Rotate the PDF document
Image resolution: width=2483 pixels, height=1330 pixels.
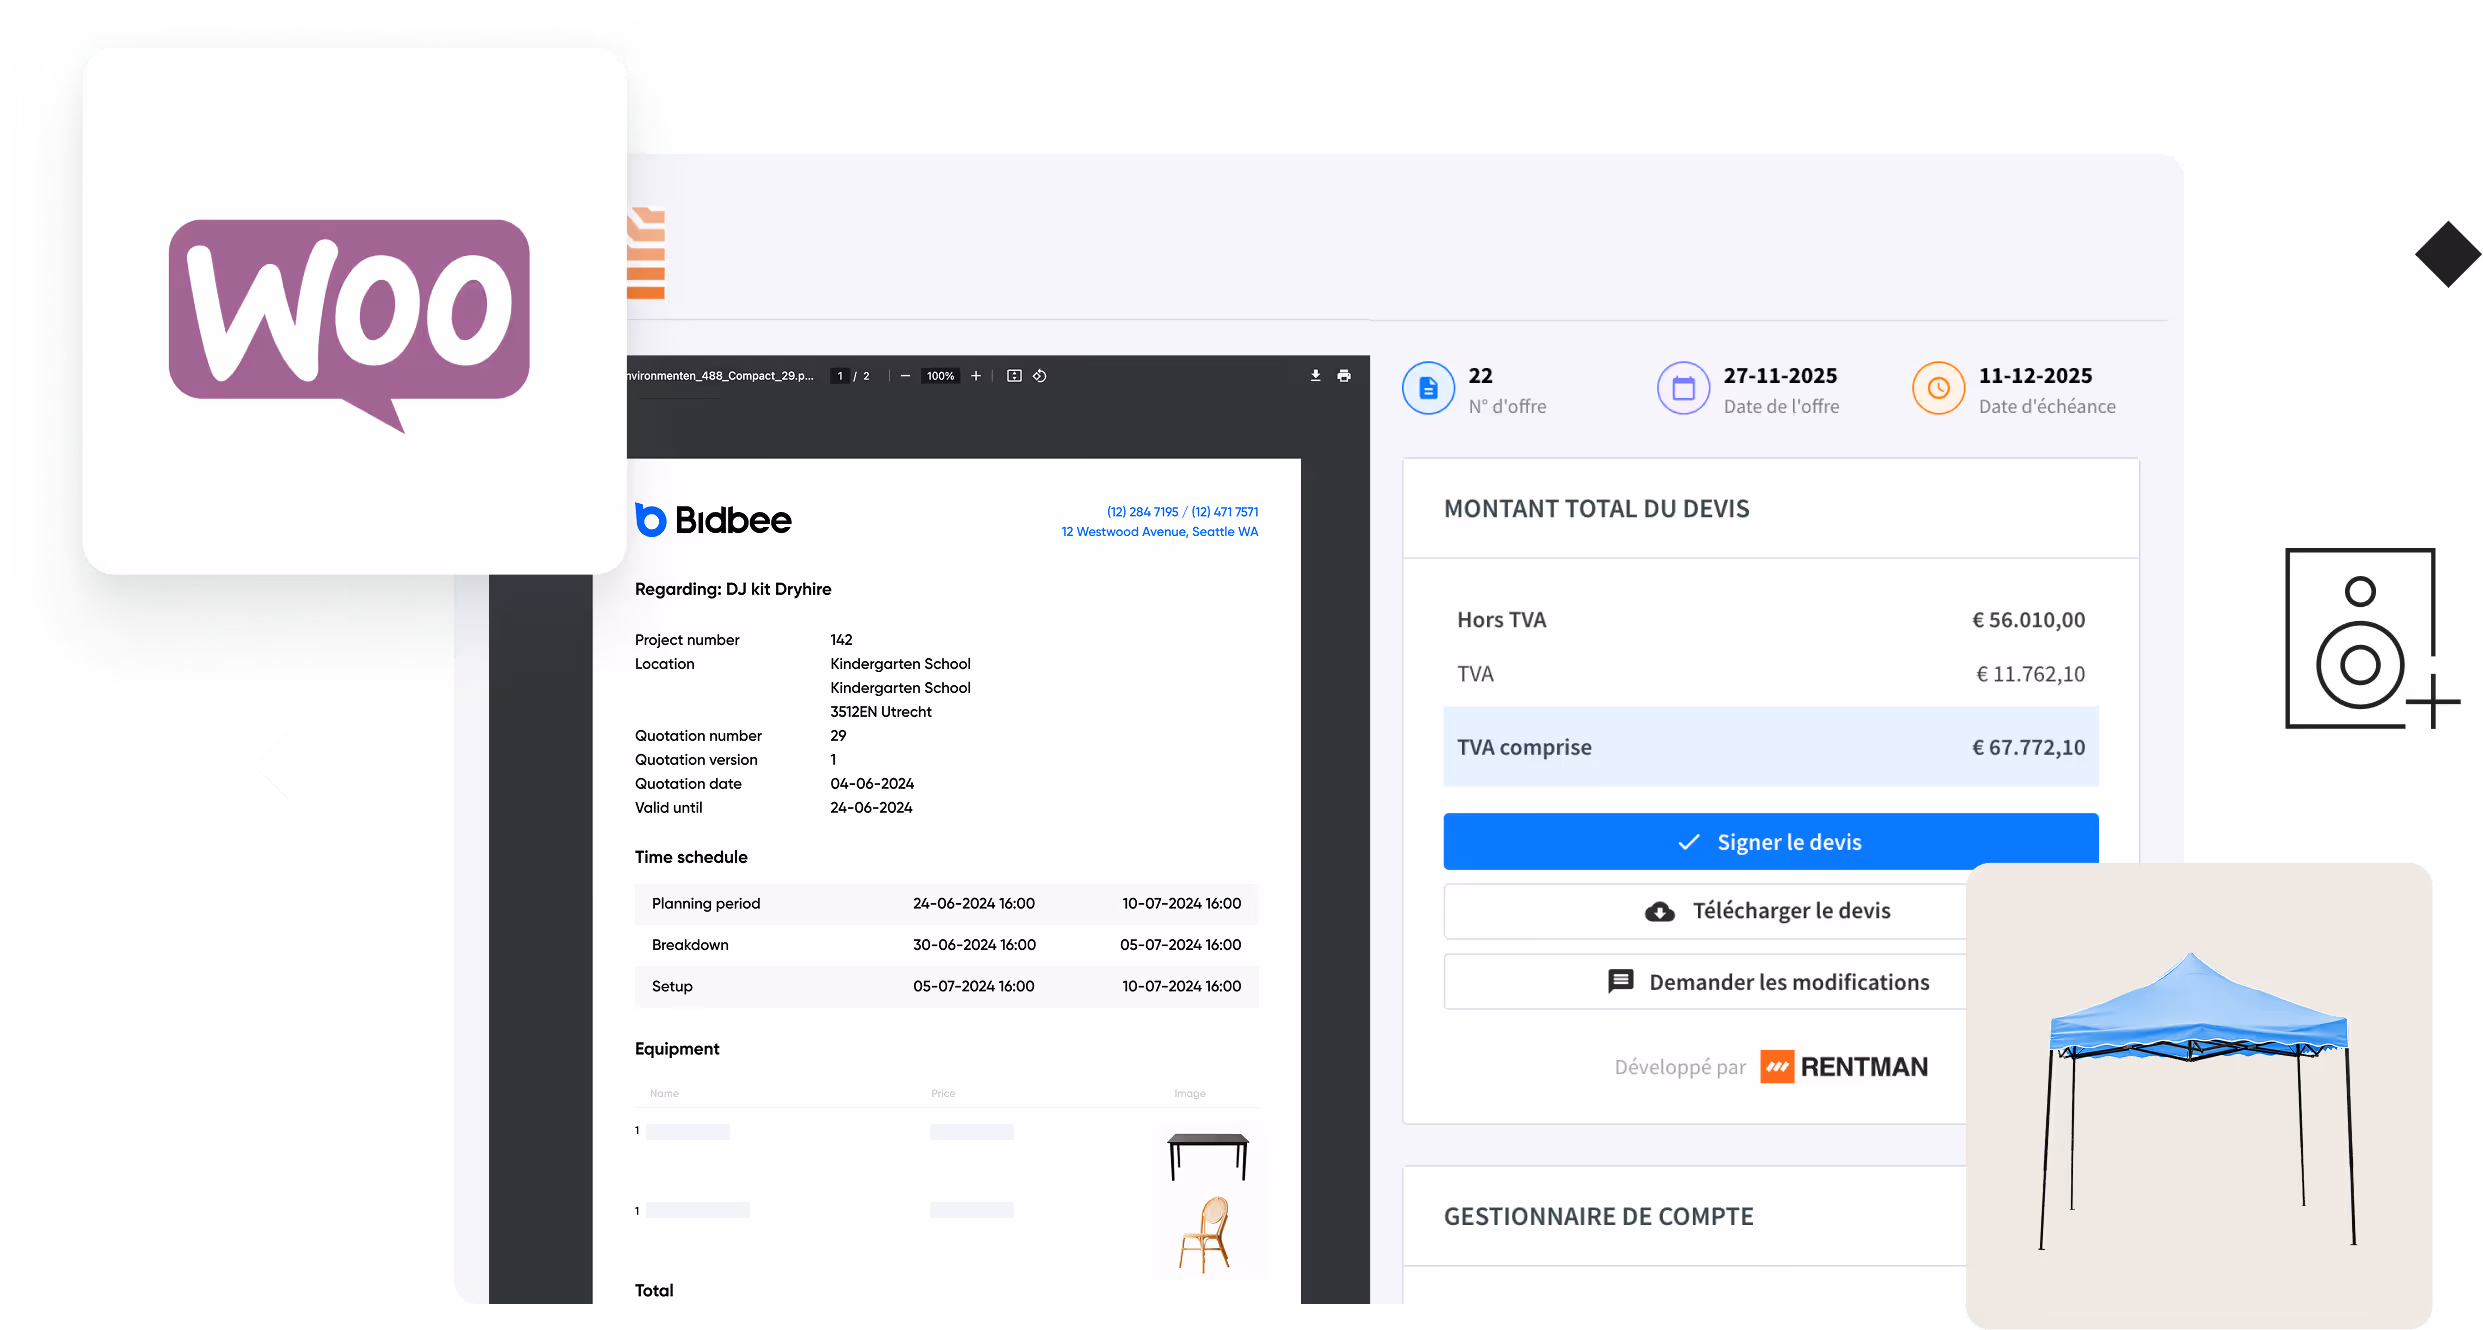pos(1040,376)
